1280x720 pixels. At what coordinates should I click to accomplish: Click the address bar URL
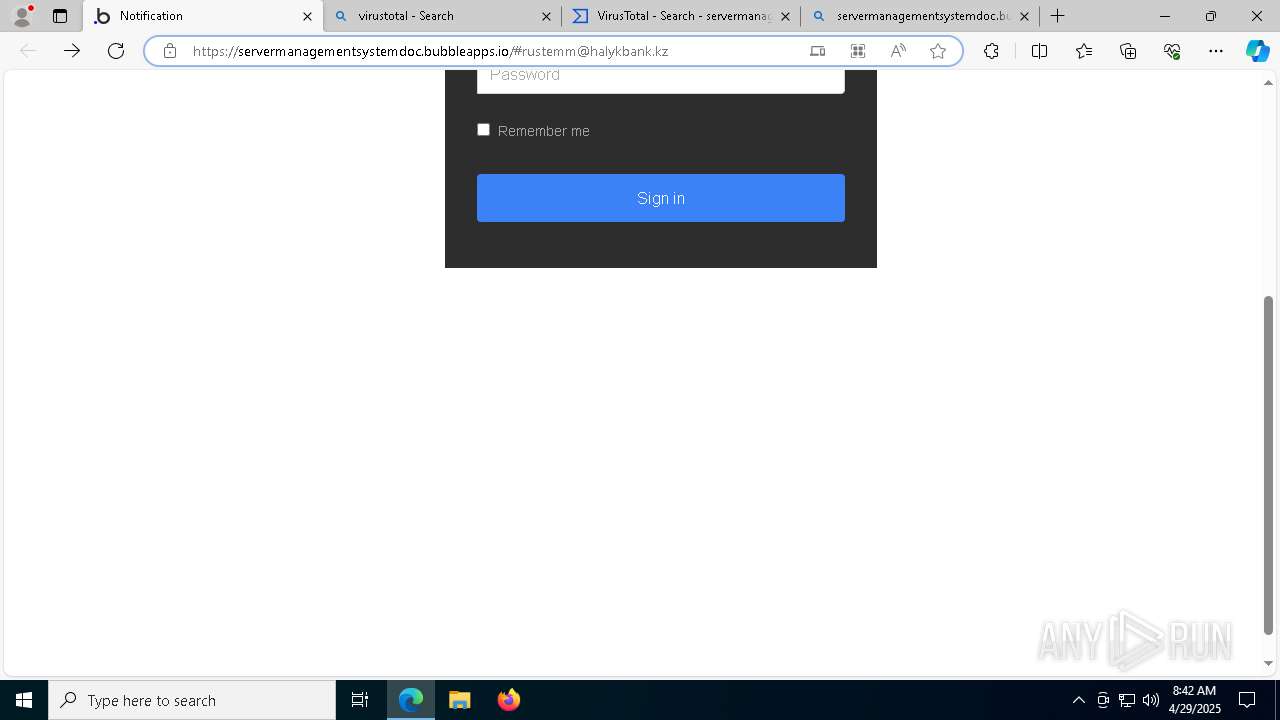coord(430,51)
